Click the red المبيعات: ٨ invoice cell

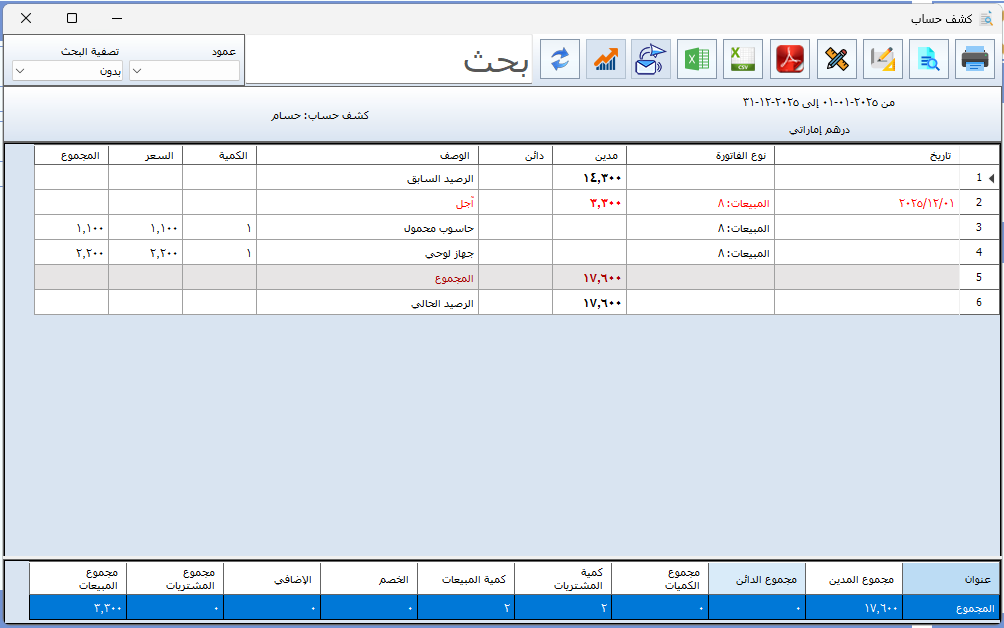700,203
